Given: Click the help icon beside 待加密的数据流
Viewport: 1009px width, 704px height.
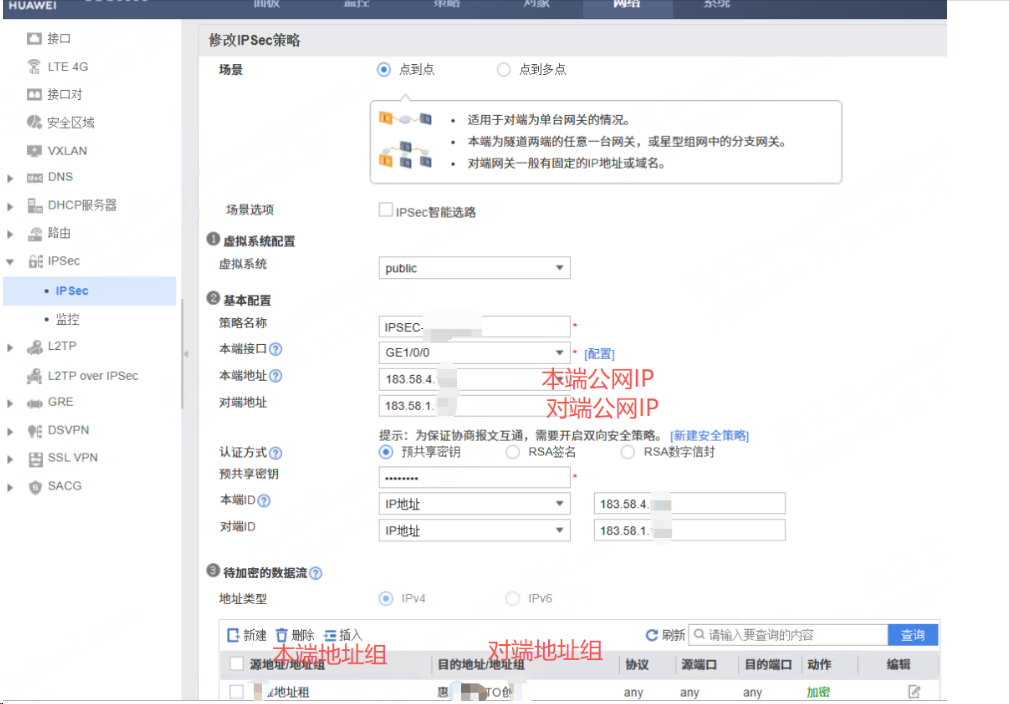Looking at the screenshot, I should coord(316,573).
